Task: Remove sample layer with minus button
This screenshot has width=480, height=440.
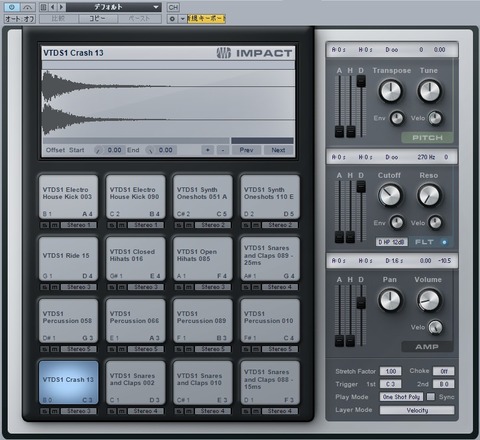Action: tap(223, 150)
